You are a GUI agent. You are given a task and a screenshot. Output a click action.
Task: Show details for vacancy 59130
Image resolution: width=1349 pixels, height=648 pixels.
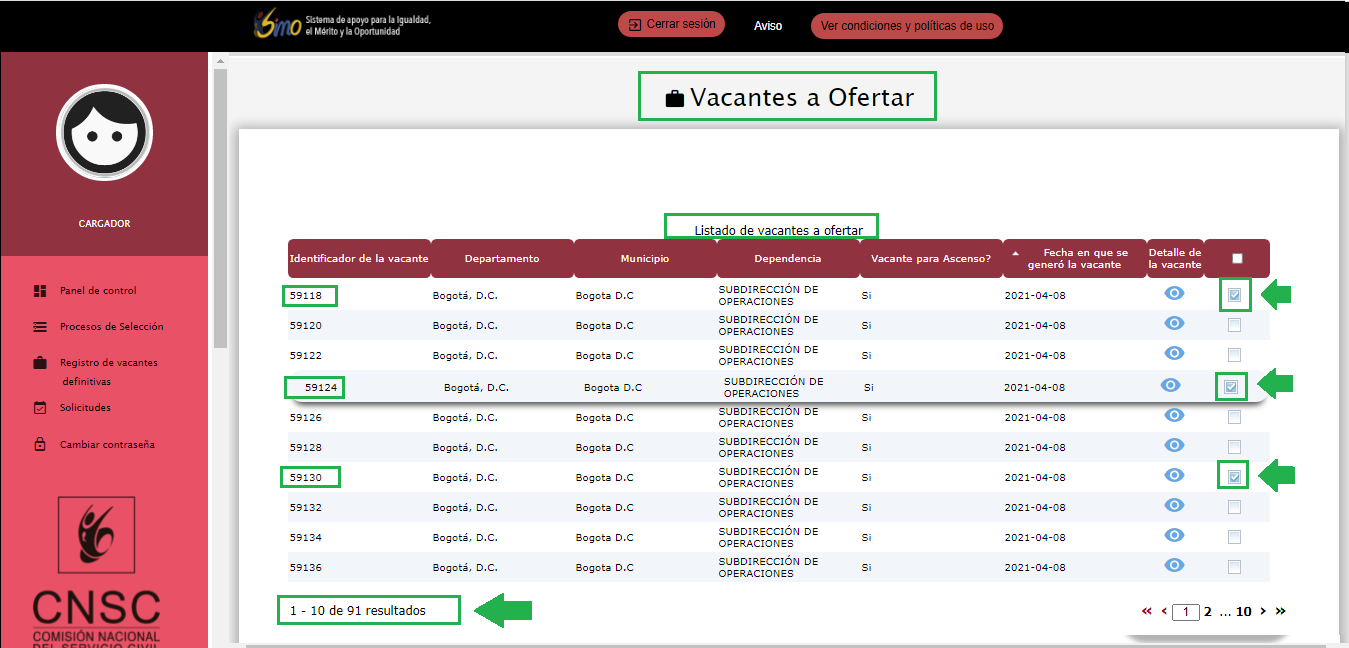pyautogui.click(x=1174, y=475)
